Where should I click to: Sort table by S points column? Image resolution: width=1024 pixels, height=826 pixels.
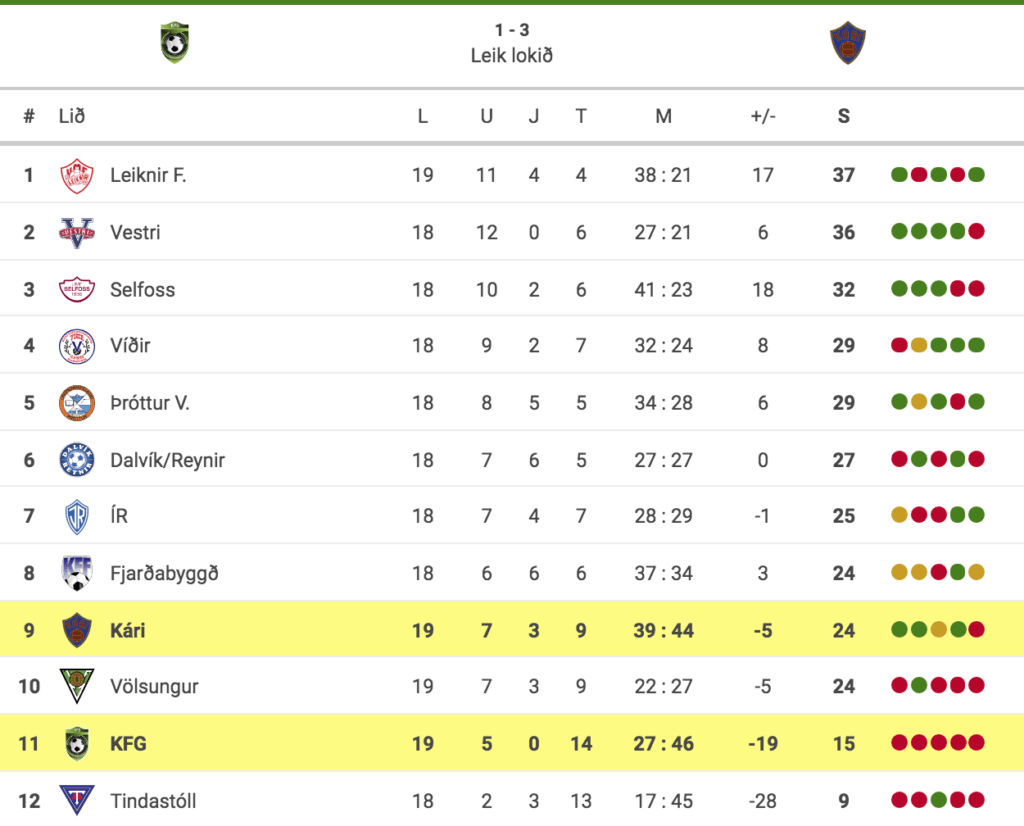844,116
